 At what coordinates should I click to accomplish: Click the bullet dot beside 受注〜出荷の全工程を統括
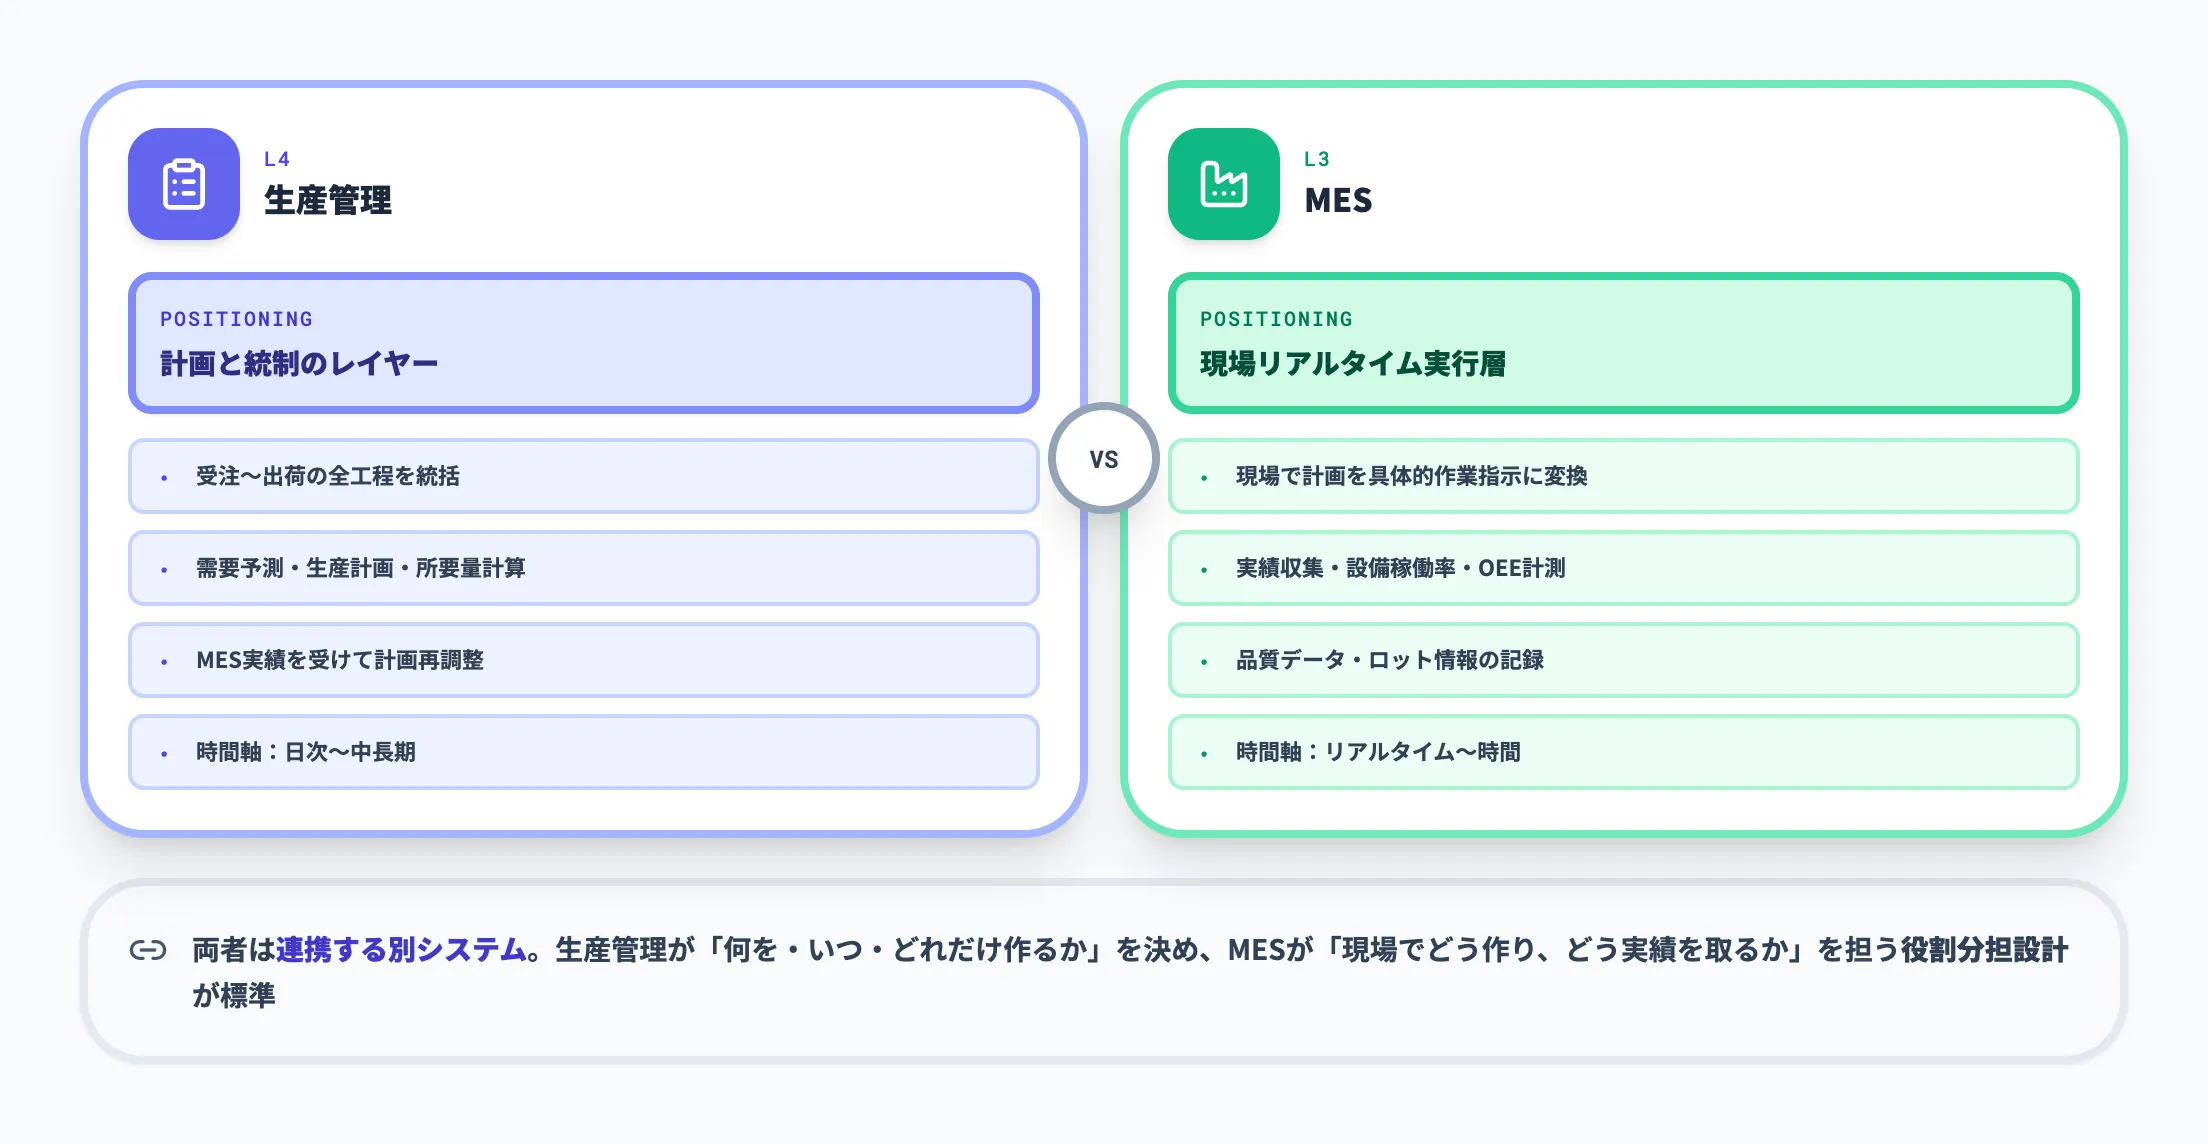(165, 478)
